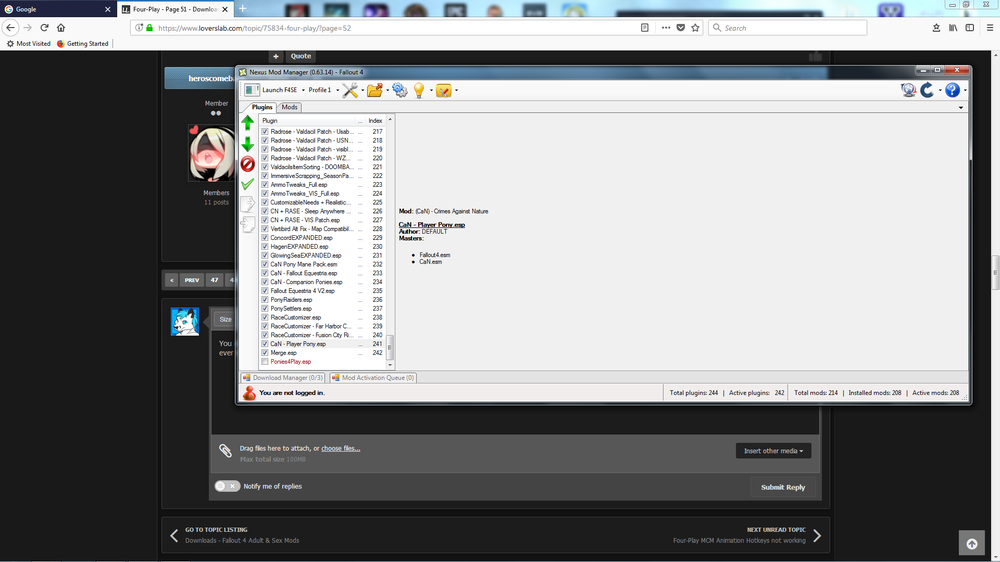Click the check for updates refresh icon

927,90
